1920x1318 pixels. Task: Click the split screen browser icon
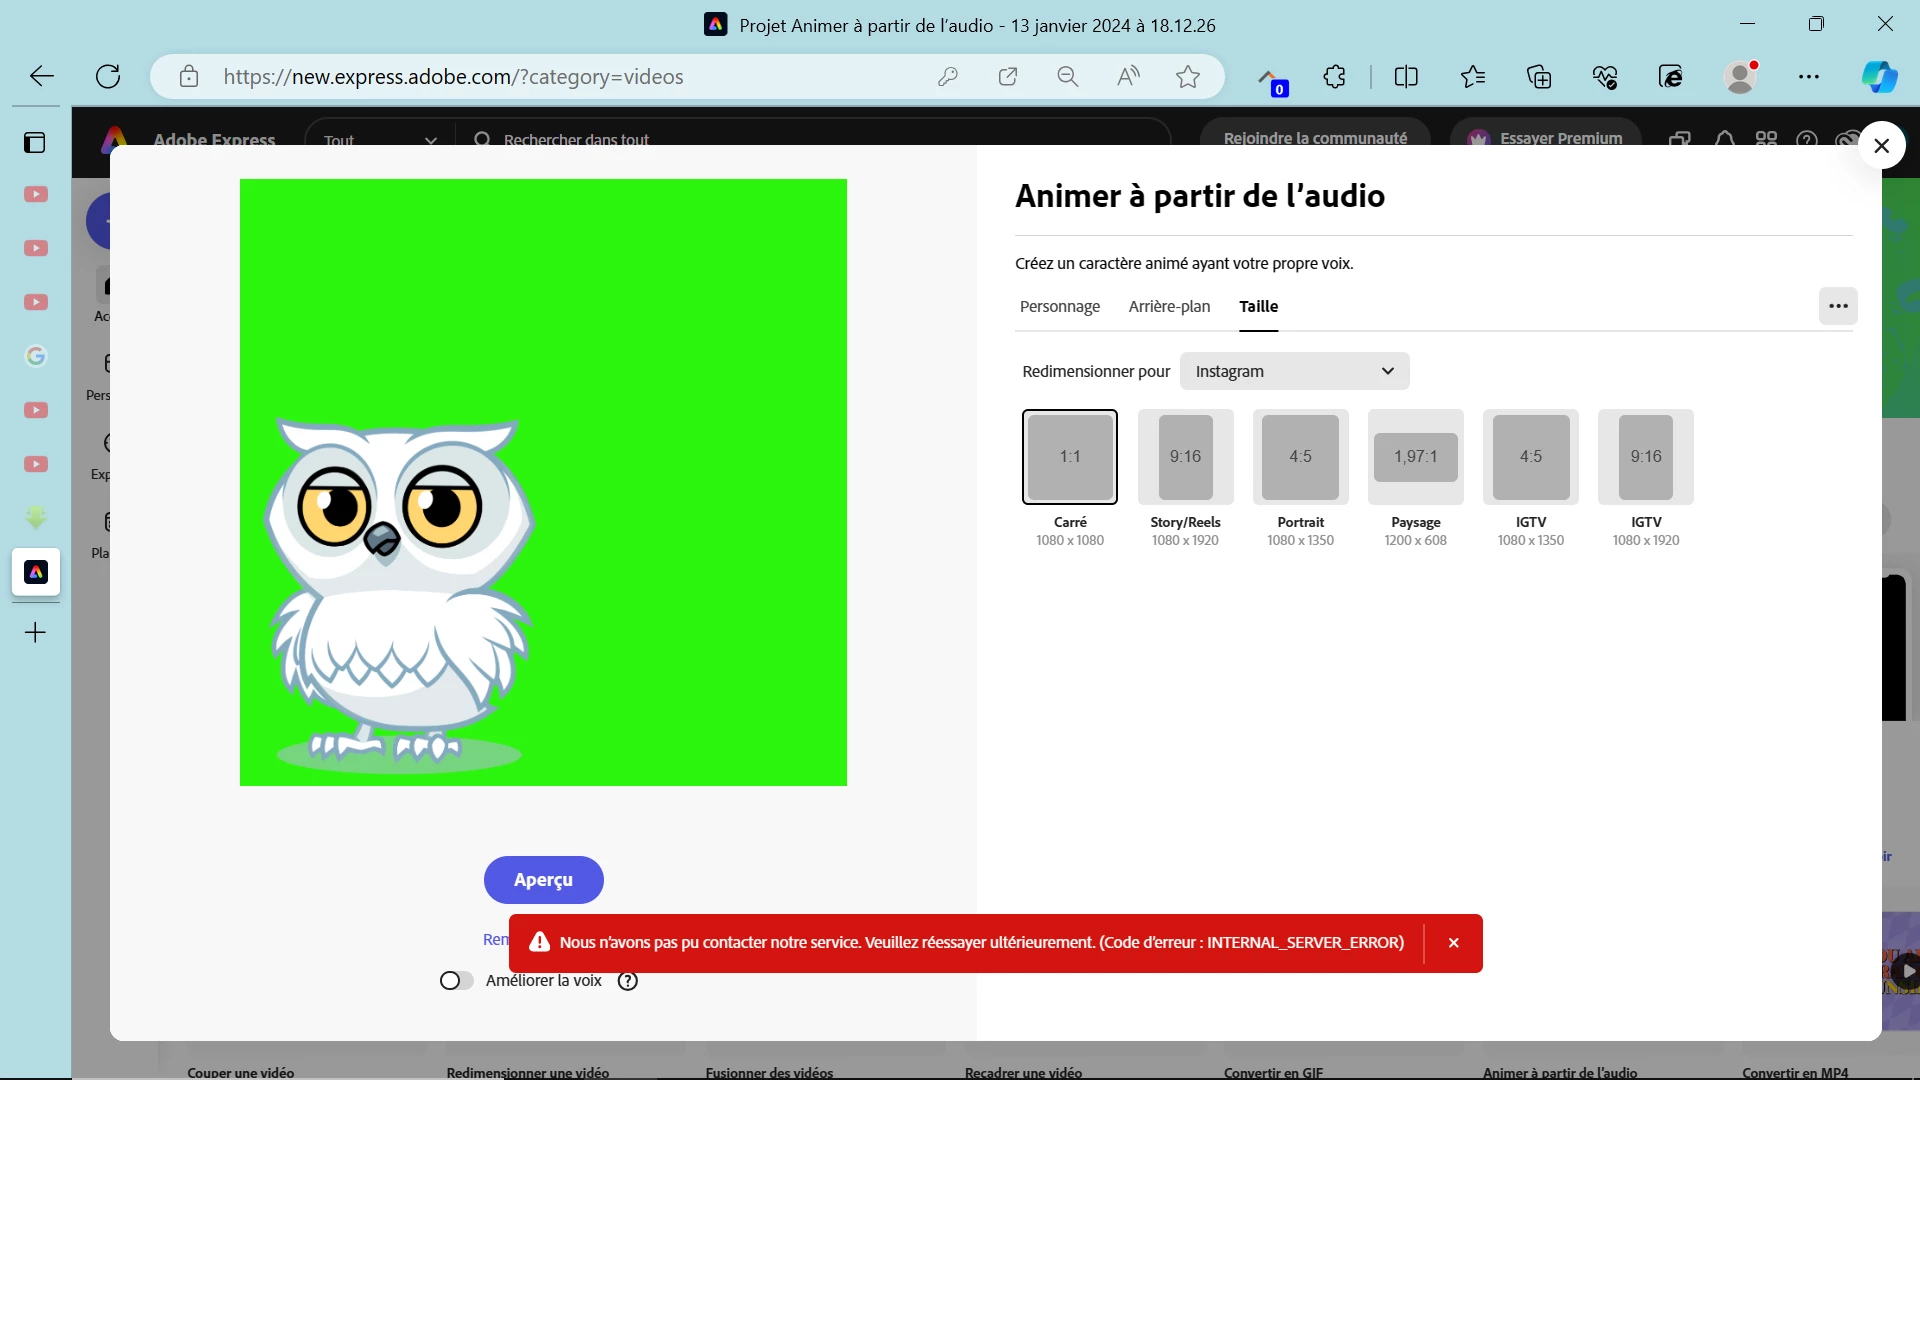1405,77
